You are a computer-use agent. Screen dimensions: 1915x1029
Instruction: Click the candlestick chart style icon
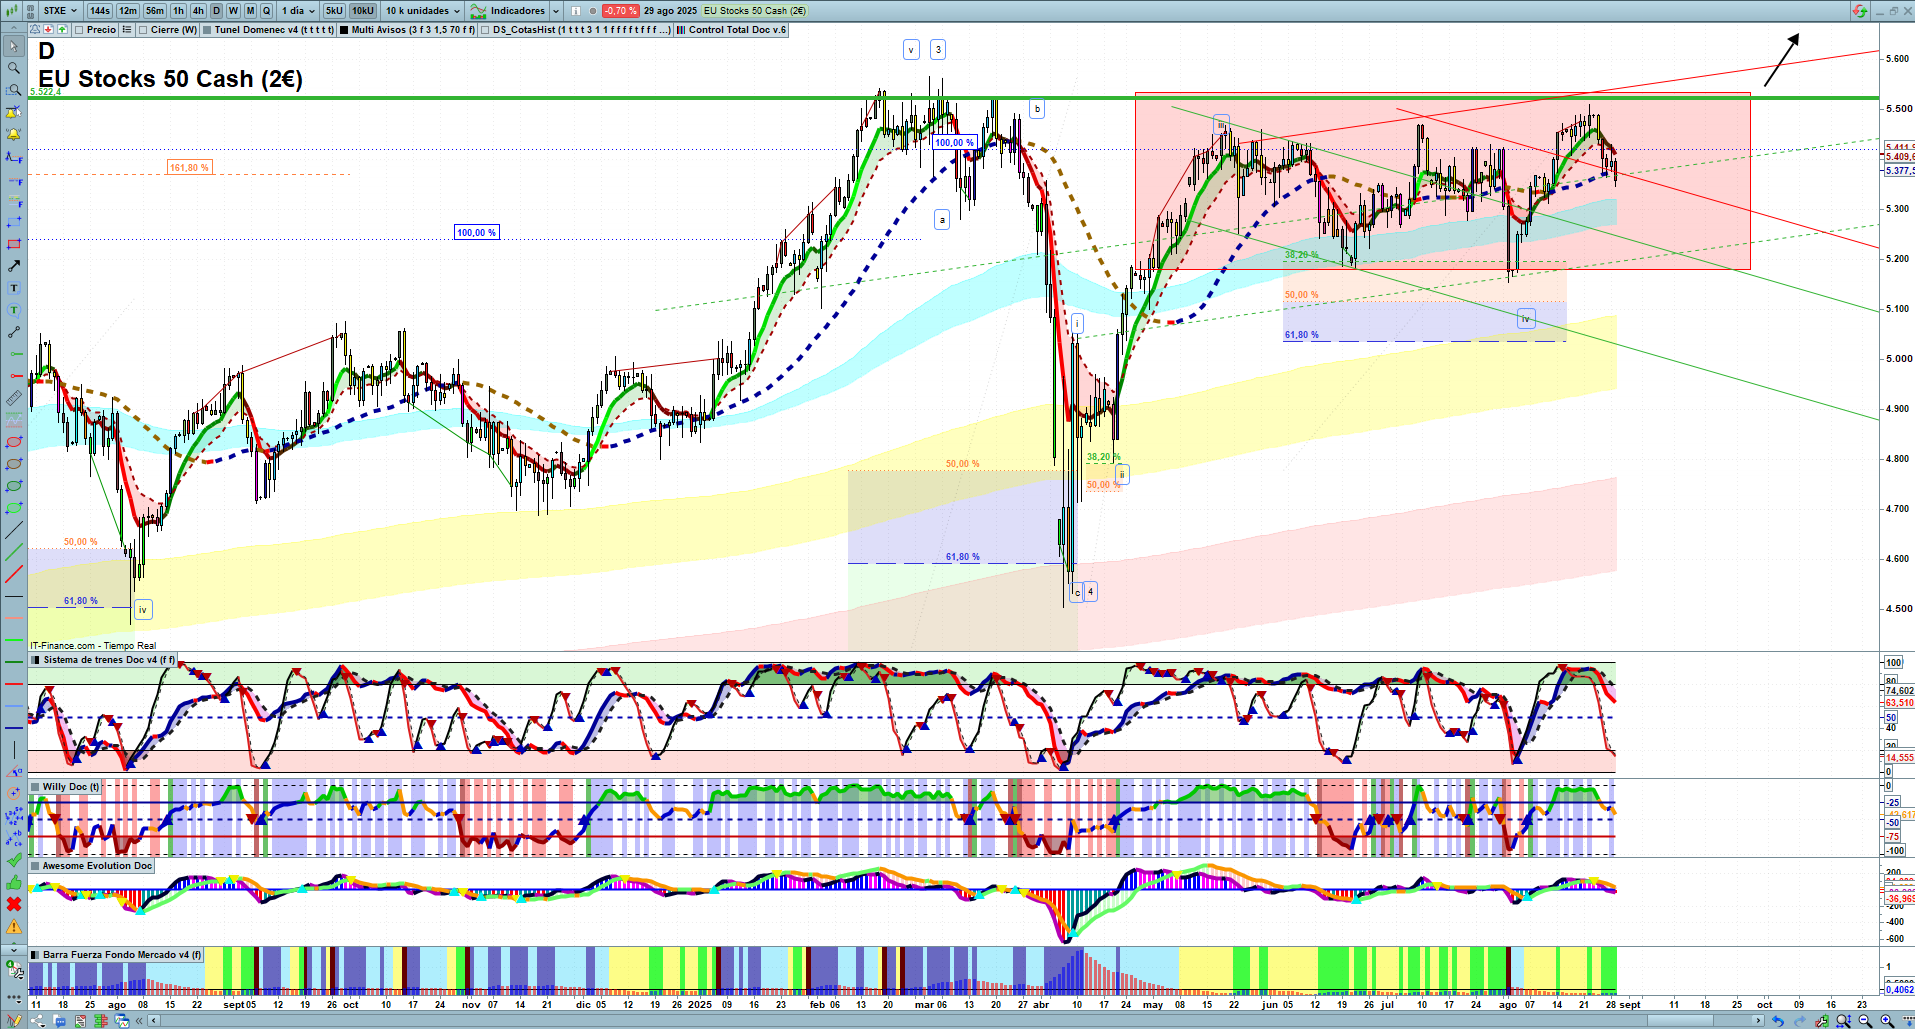pos(12,11)
